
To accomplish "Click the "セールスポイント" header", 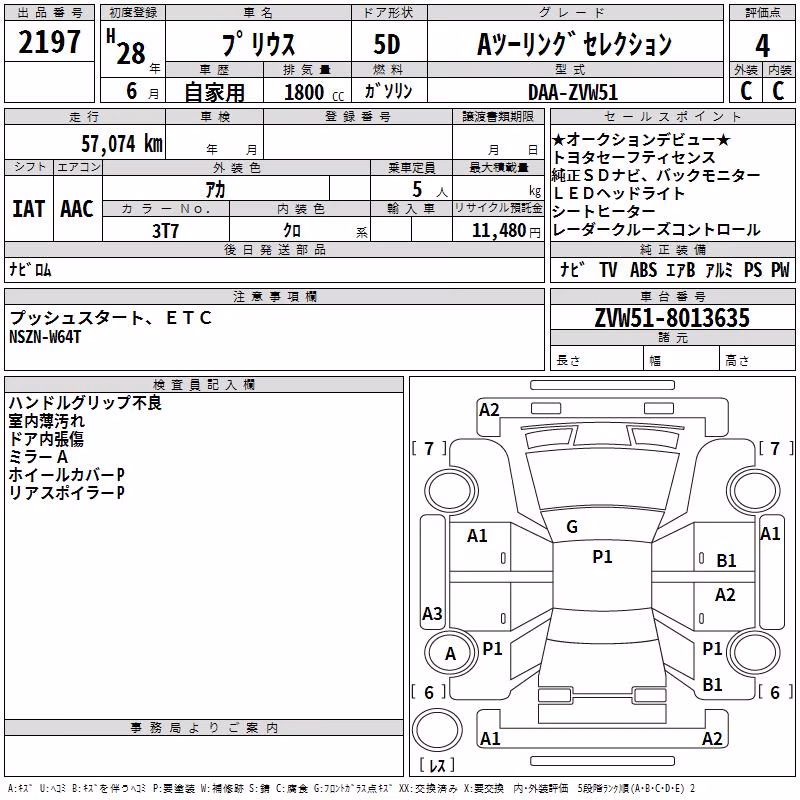I will (672, 116).
